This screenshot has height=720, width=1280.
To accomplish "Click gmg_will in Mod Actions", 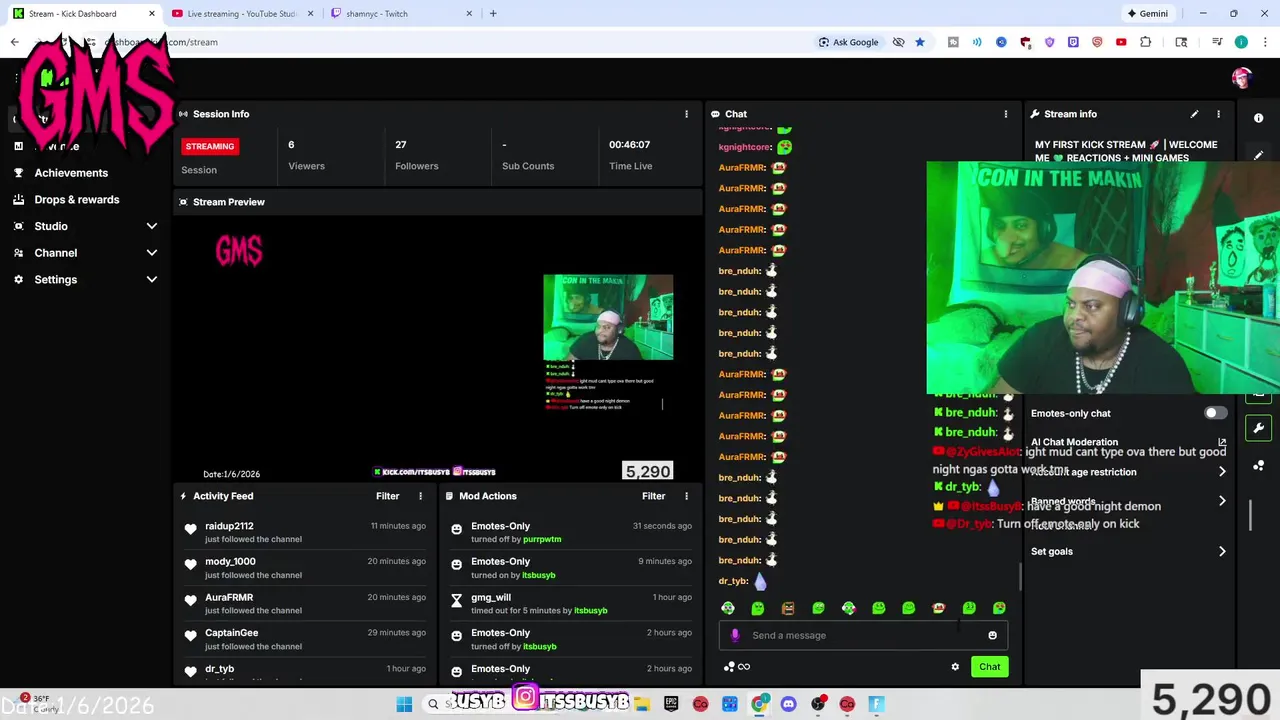I will click(491, 598).
